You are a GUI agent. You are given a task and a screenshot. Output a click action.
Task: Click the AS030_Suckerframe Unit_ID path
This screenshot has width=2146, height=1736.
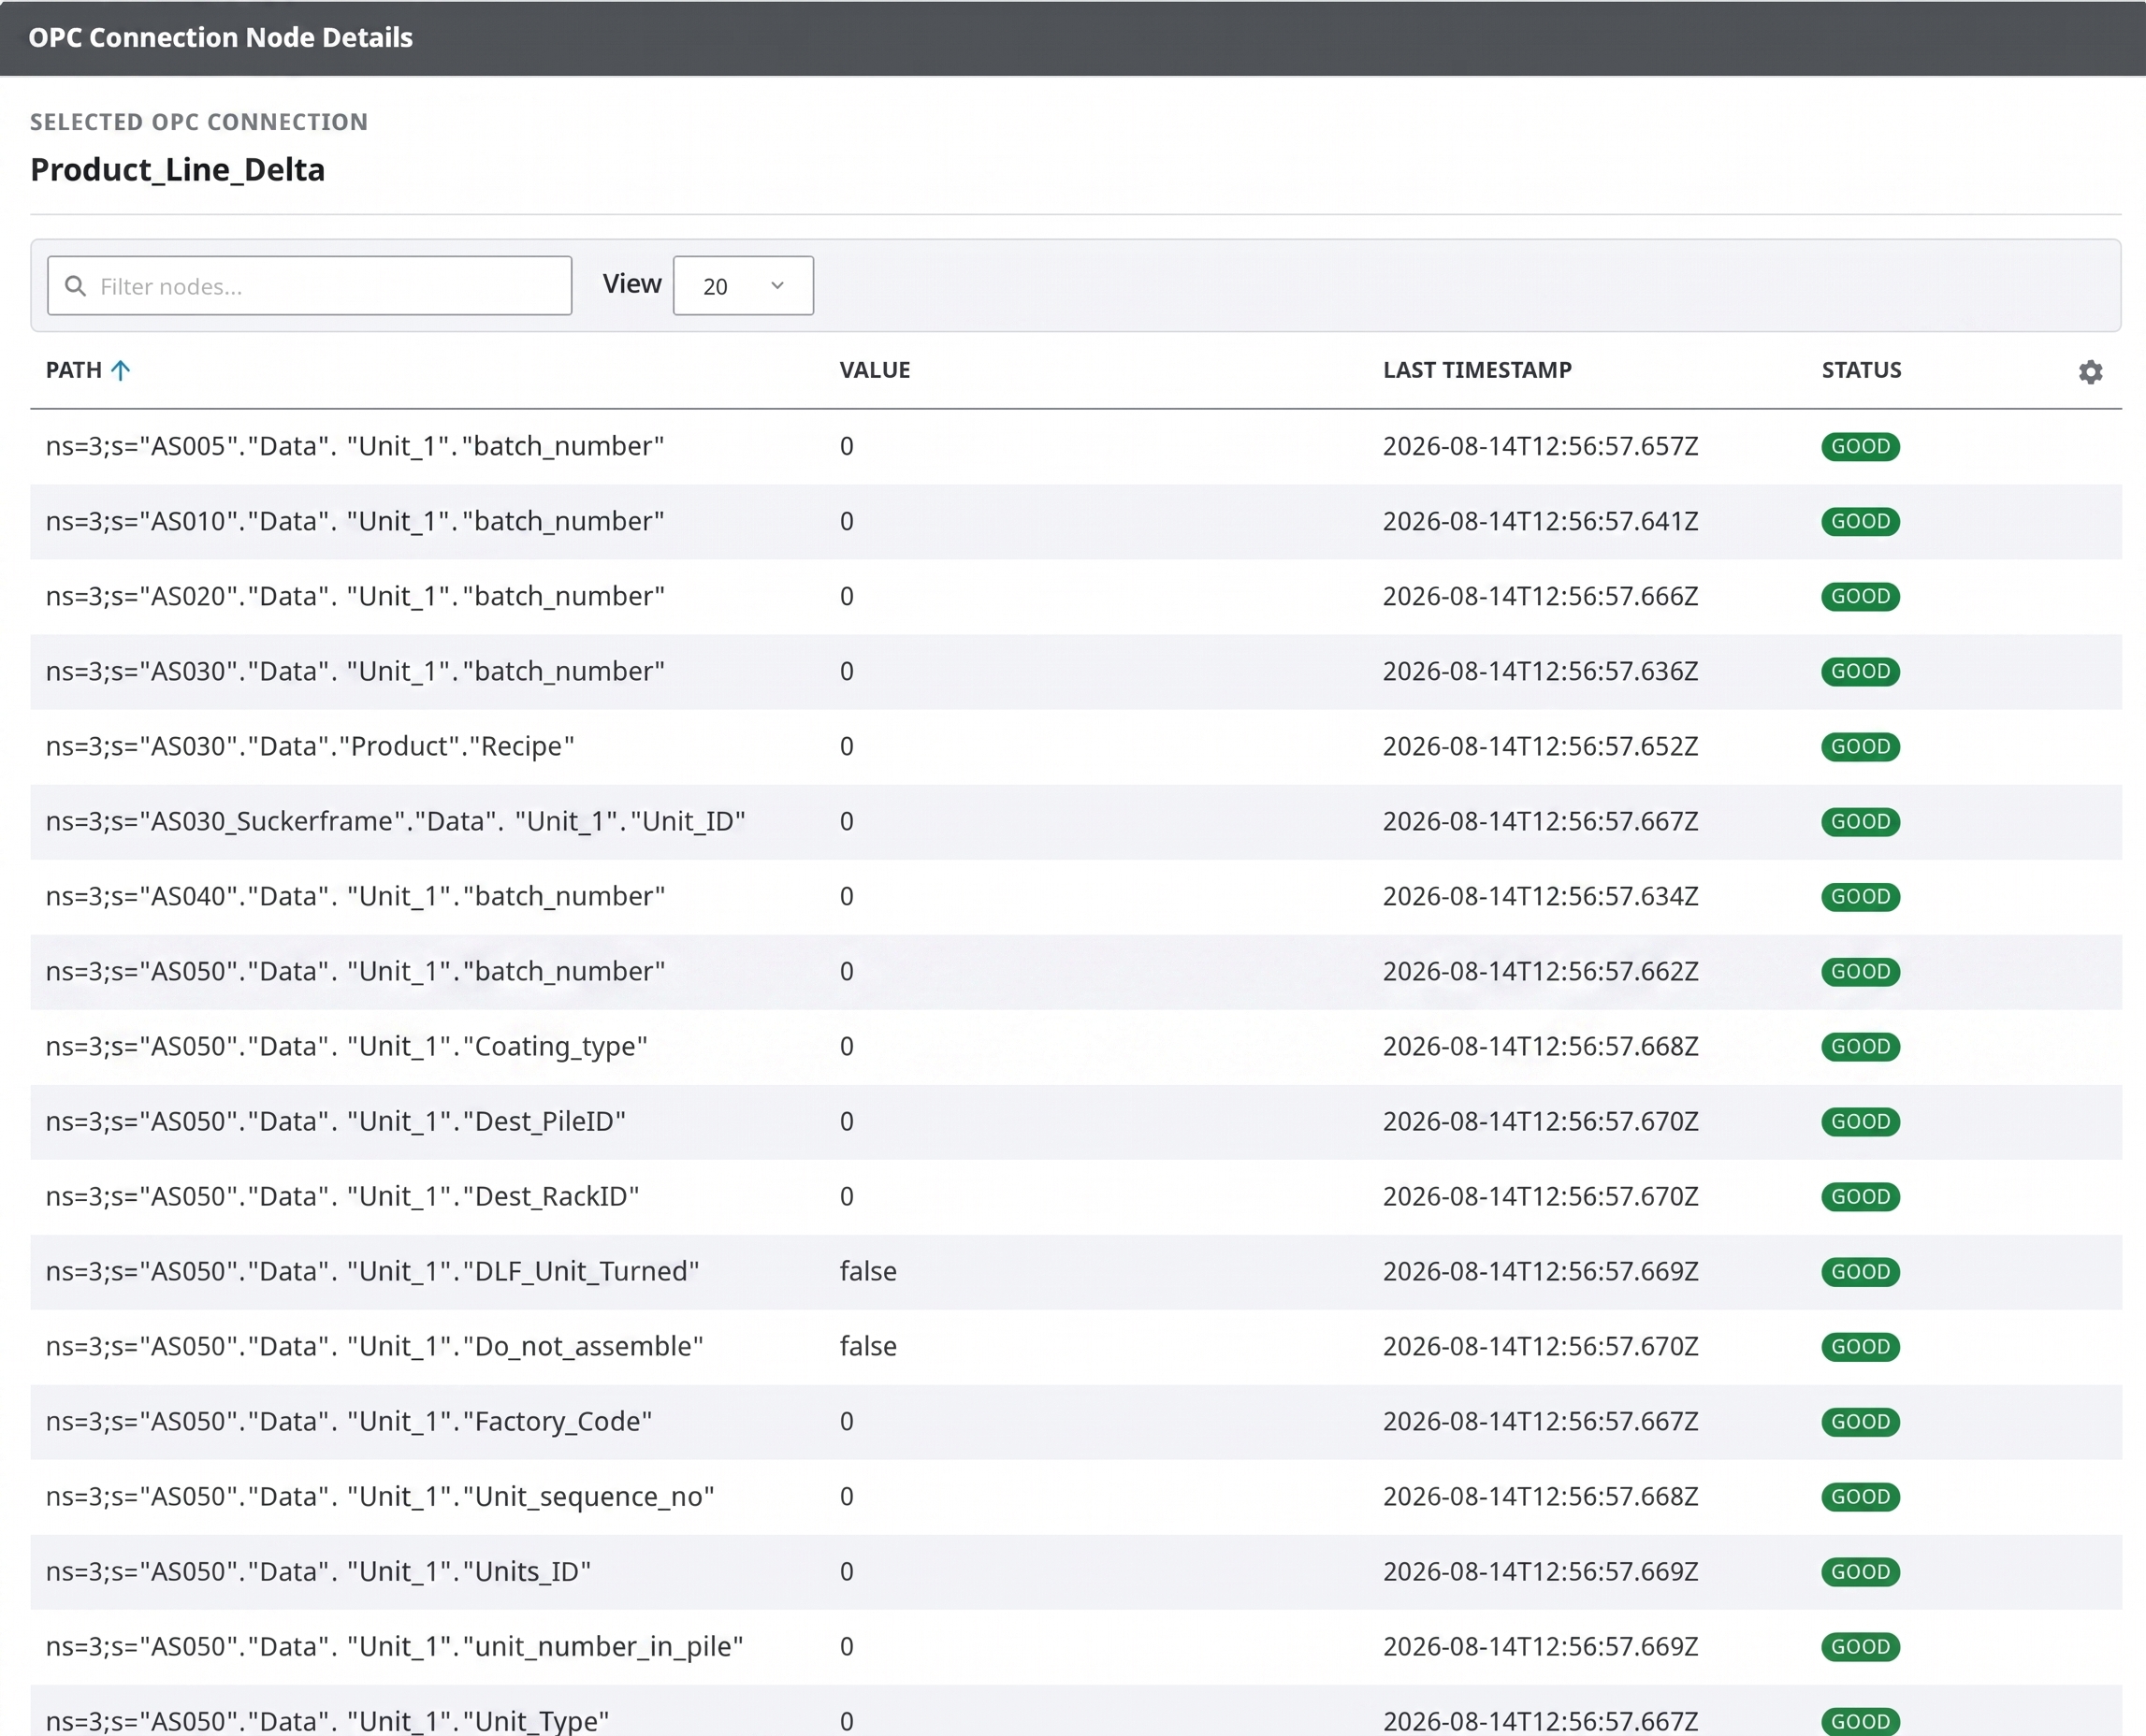click(x=396, y=821)
